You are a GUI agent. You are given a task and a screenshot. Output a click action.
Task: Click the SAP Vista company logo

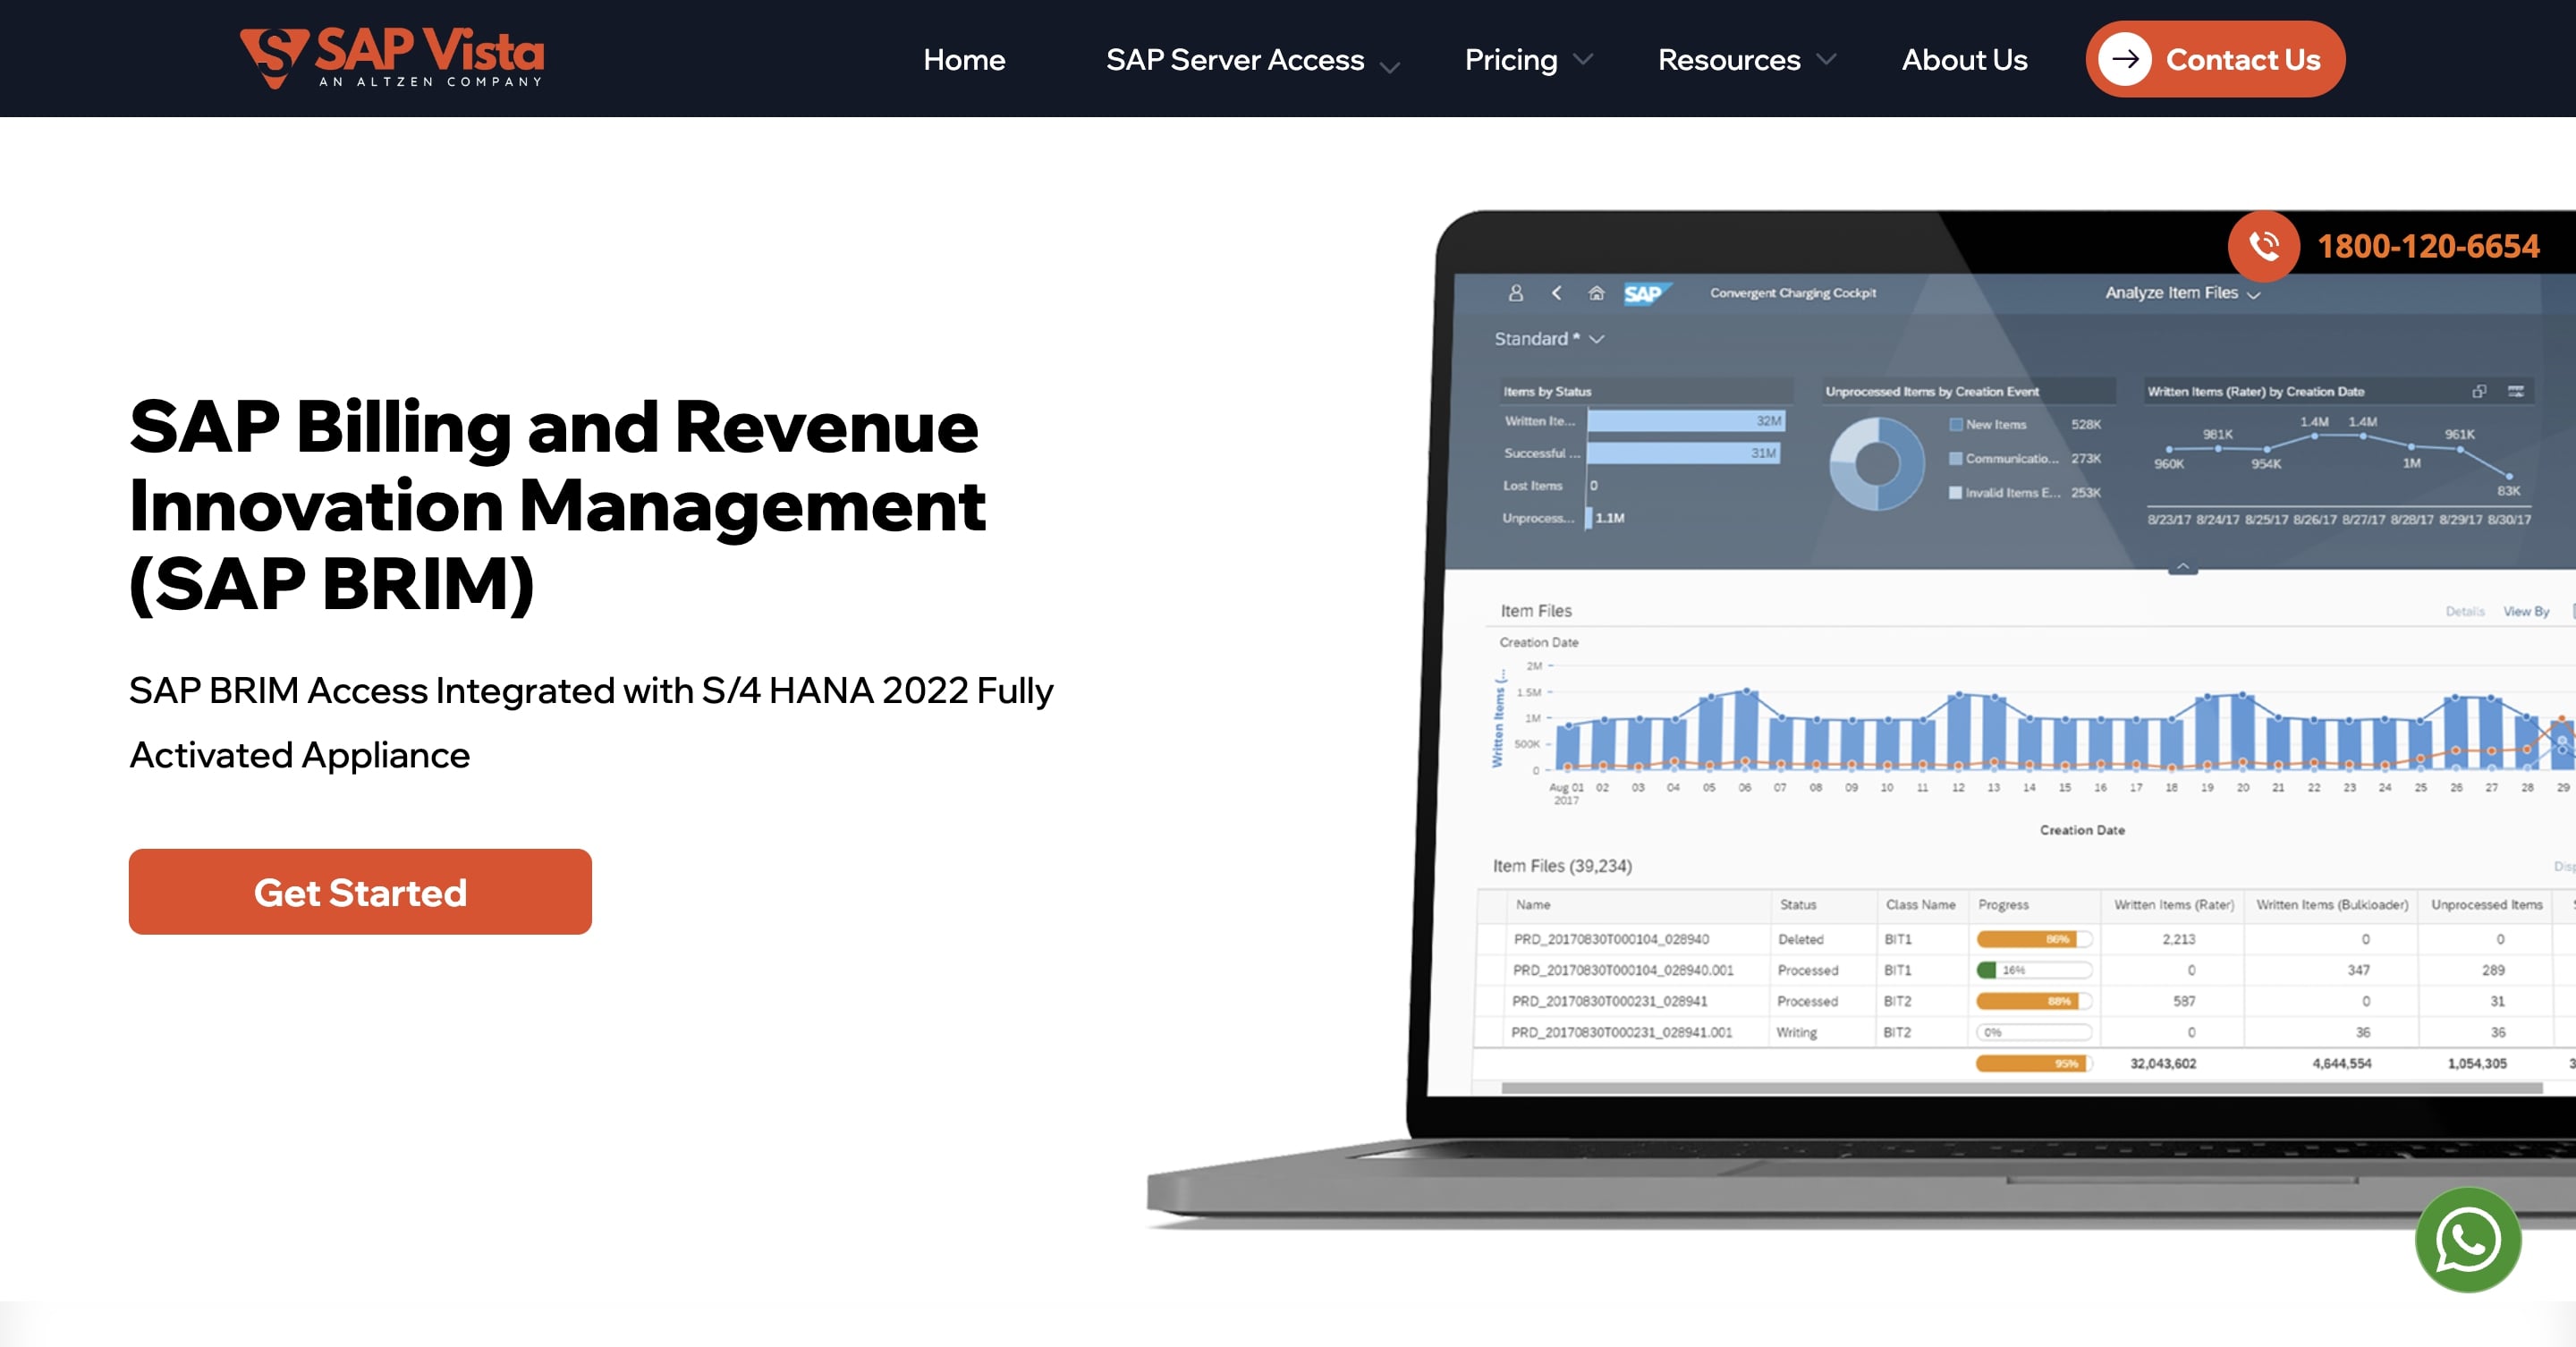pyautogui.click(x=390, y=57)
